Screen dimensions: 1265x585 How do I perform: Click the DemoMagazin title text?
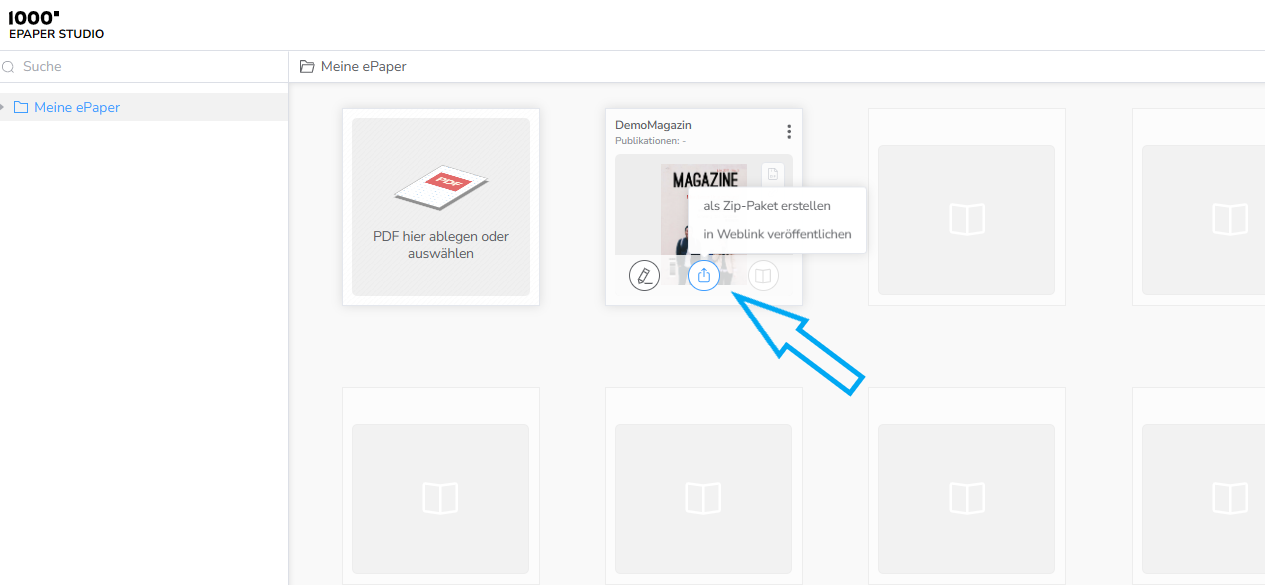tap(653, 125)
